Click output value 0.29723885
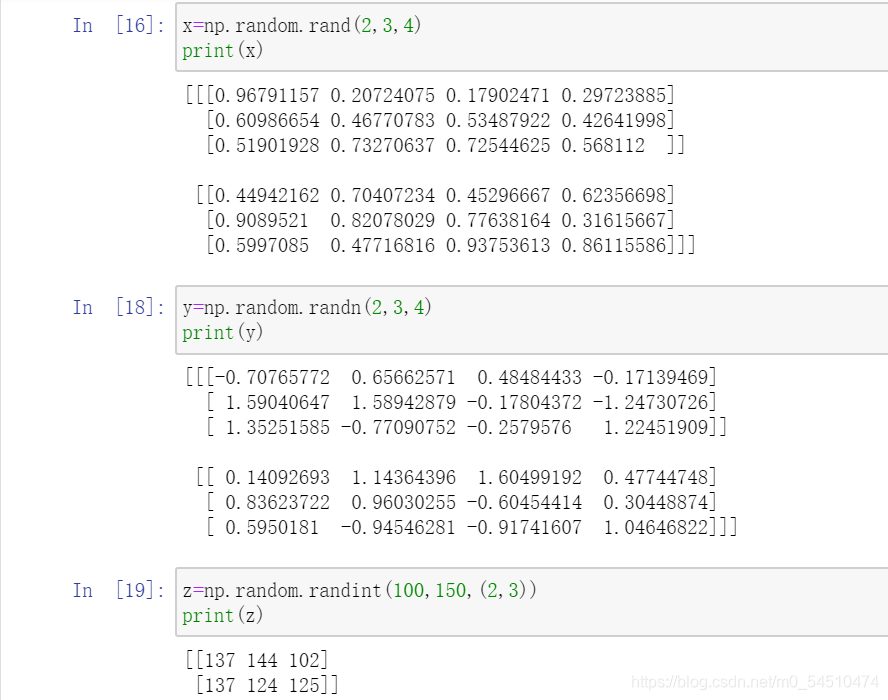This screenshot has height=700, width=888. 613,95
